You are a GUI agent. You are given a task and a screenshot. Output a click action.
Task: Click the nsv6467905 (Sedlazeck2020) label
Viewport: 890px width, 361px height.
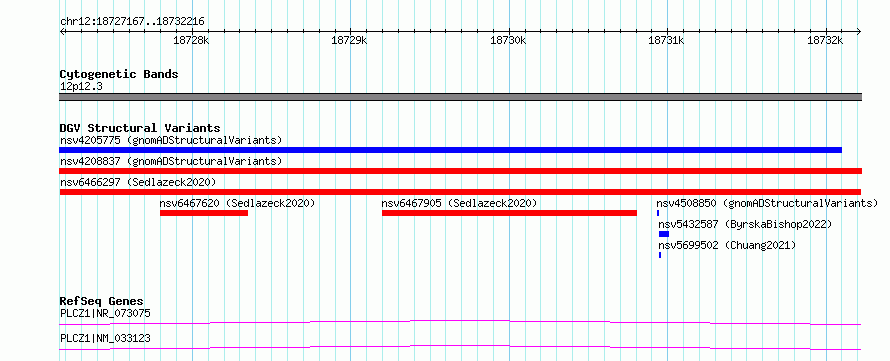pos(459,203)
